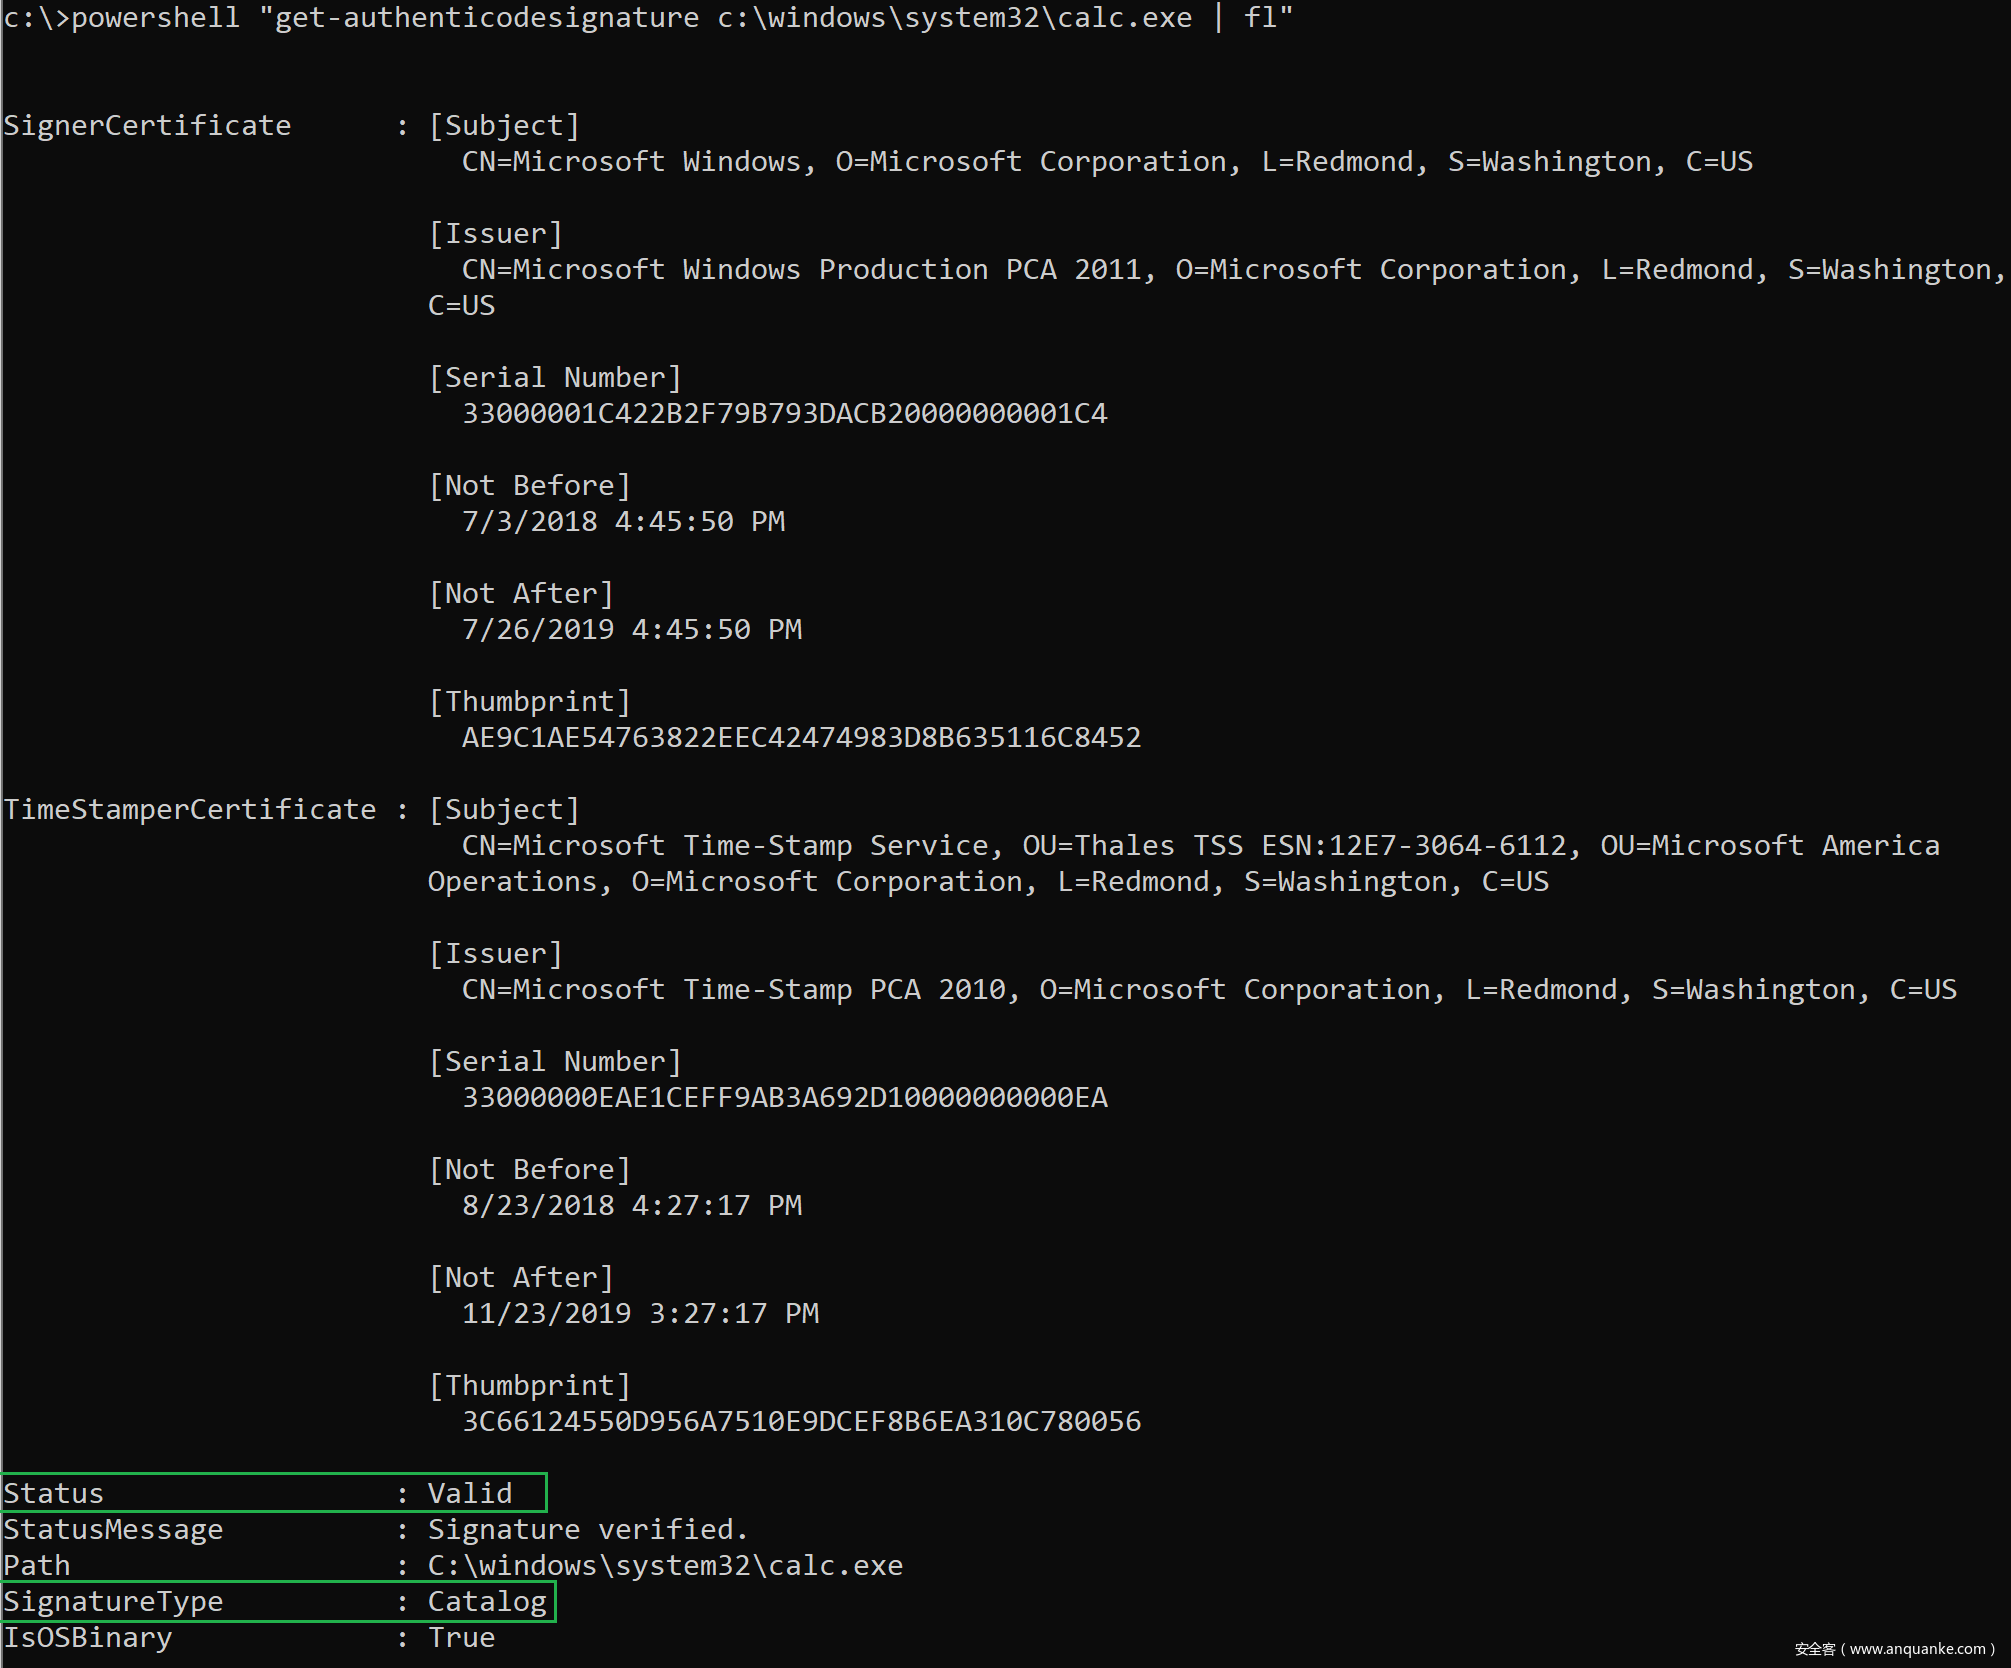Image resolution: width=2011 pixels, height=1668 pixels.
Task: Click signer thumbprint AE9C1AE54763822EEC42474983D8B635116C8452
Action: click(x=801, y=737)
